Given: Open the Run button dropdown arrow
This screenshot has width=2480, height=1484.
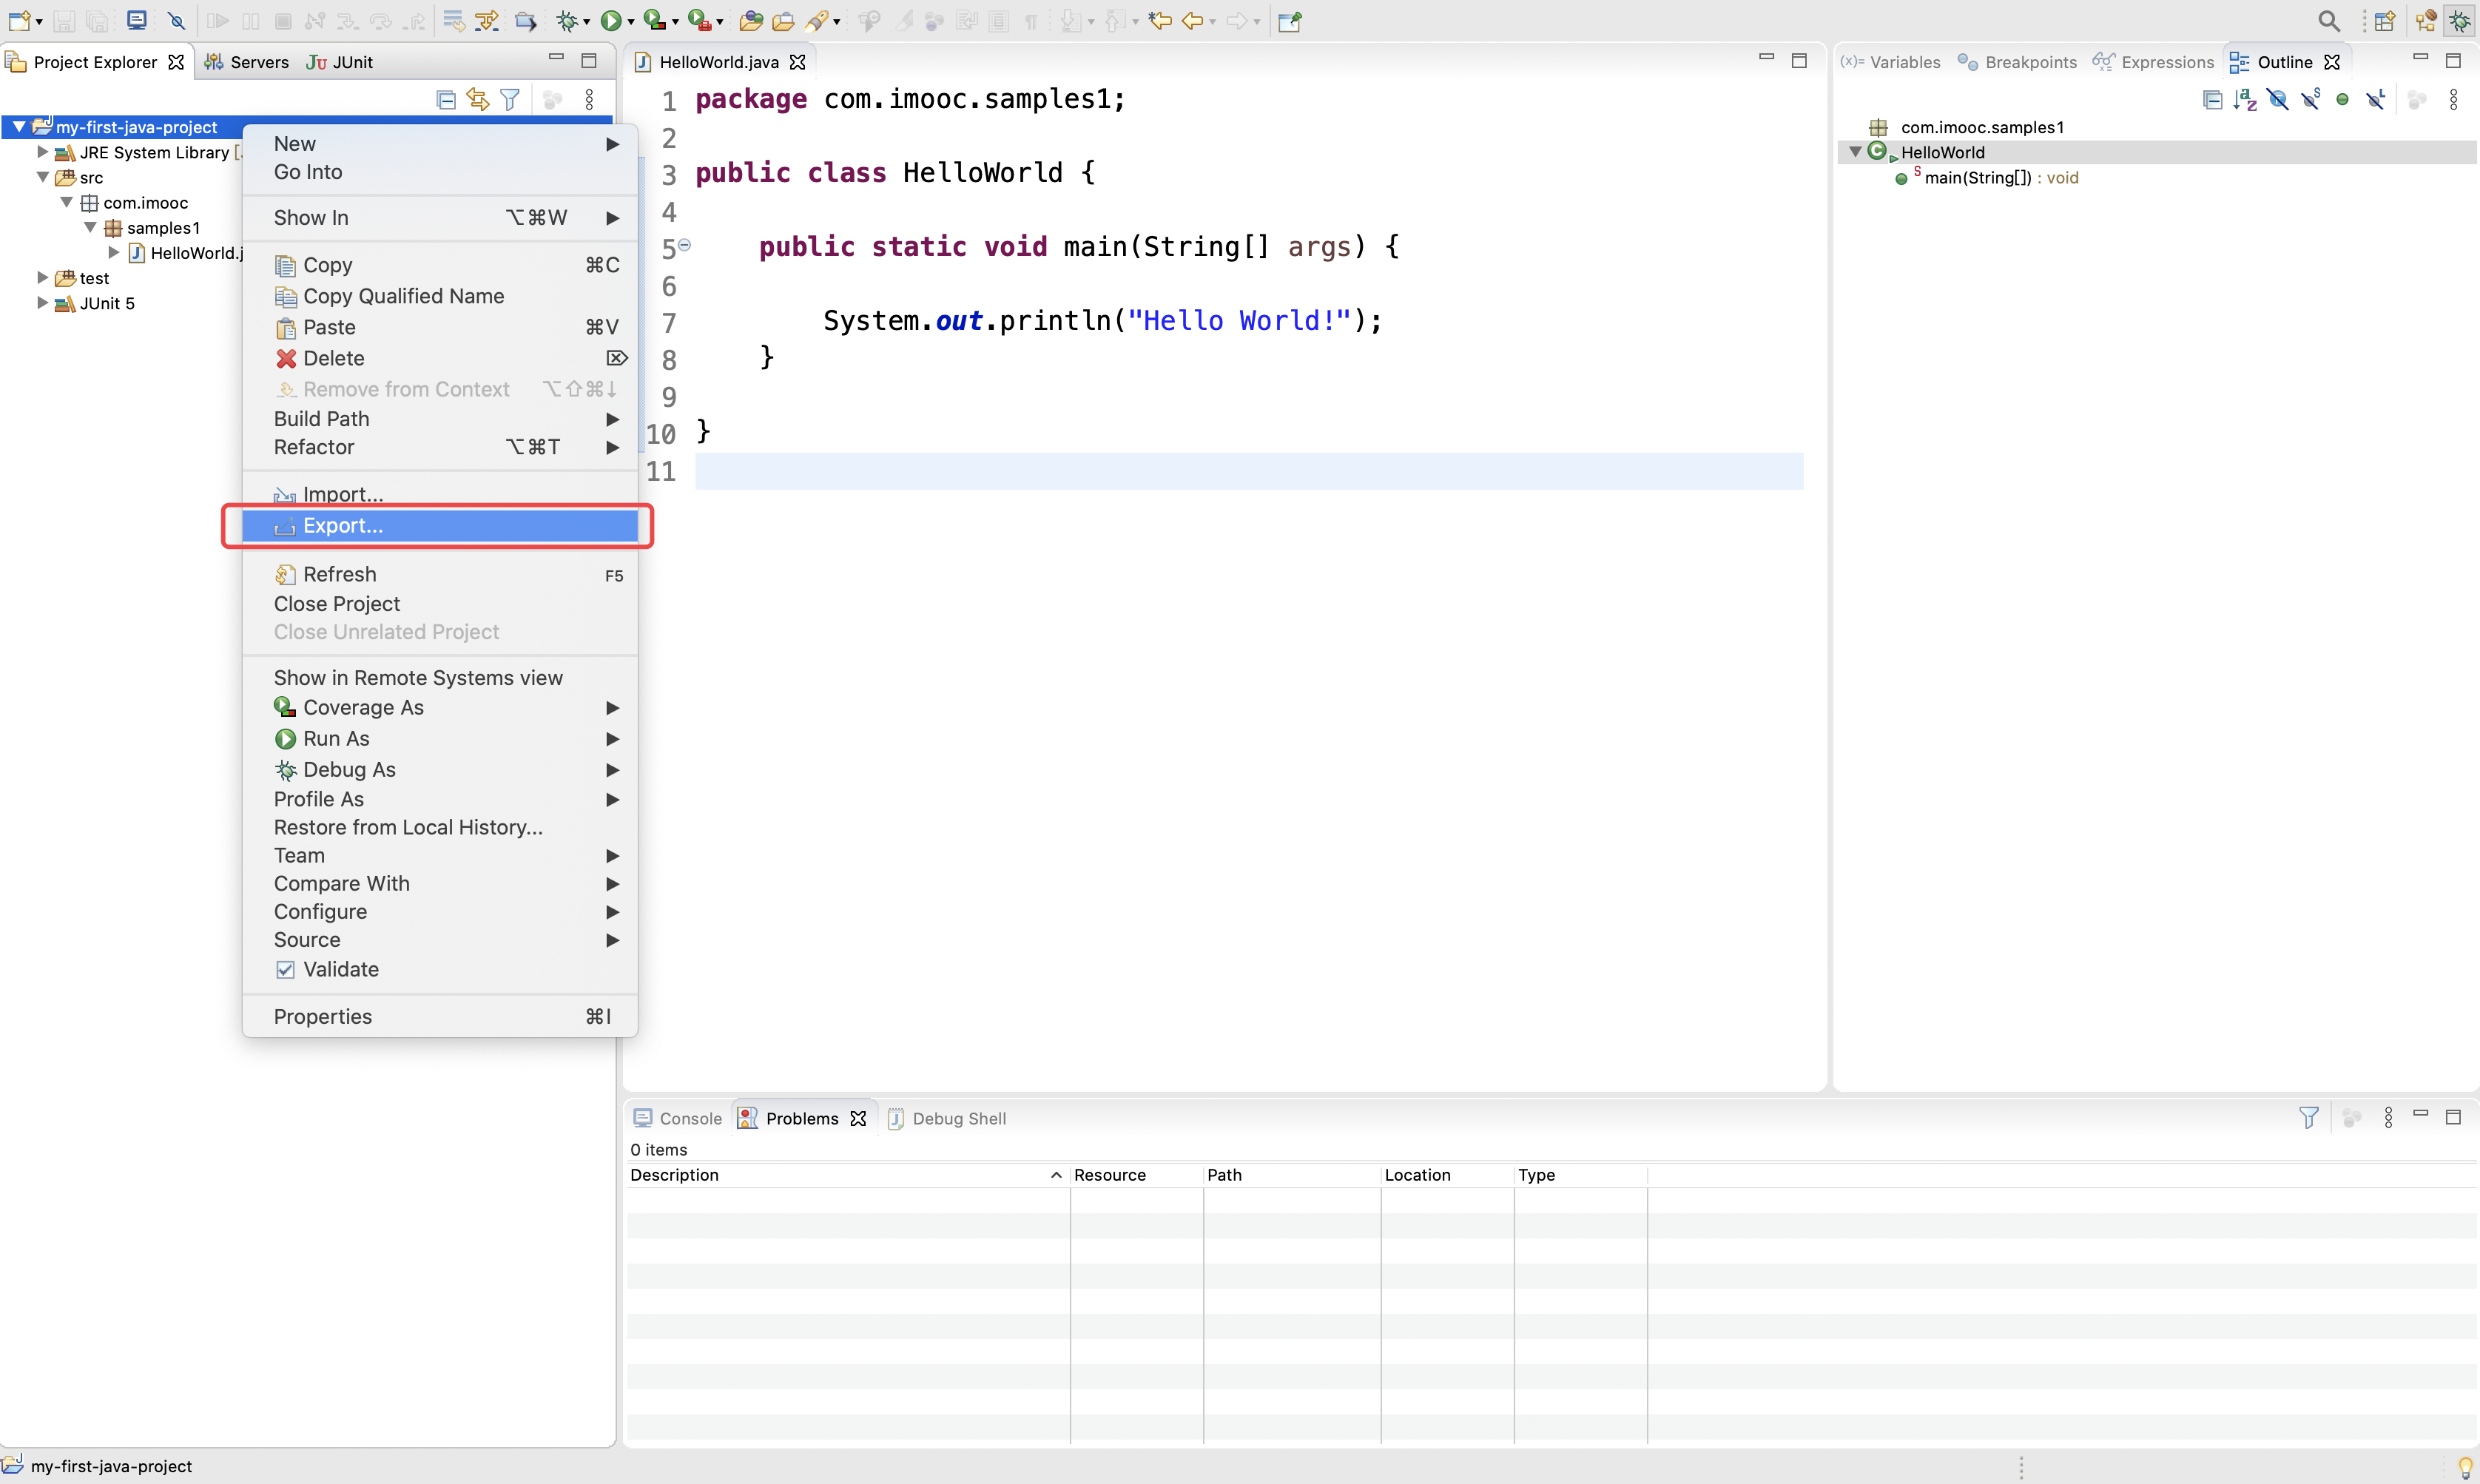Looking at the screenshot, I should click(631, 22).
